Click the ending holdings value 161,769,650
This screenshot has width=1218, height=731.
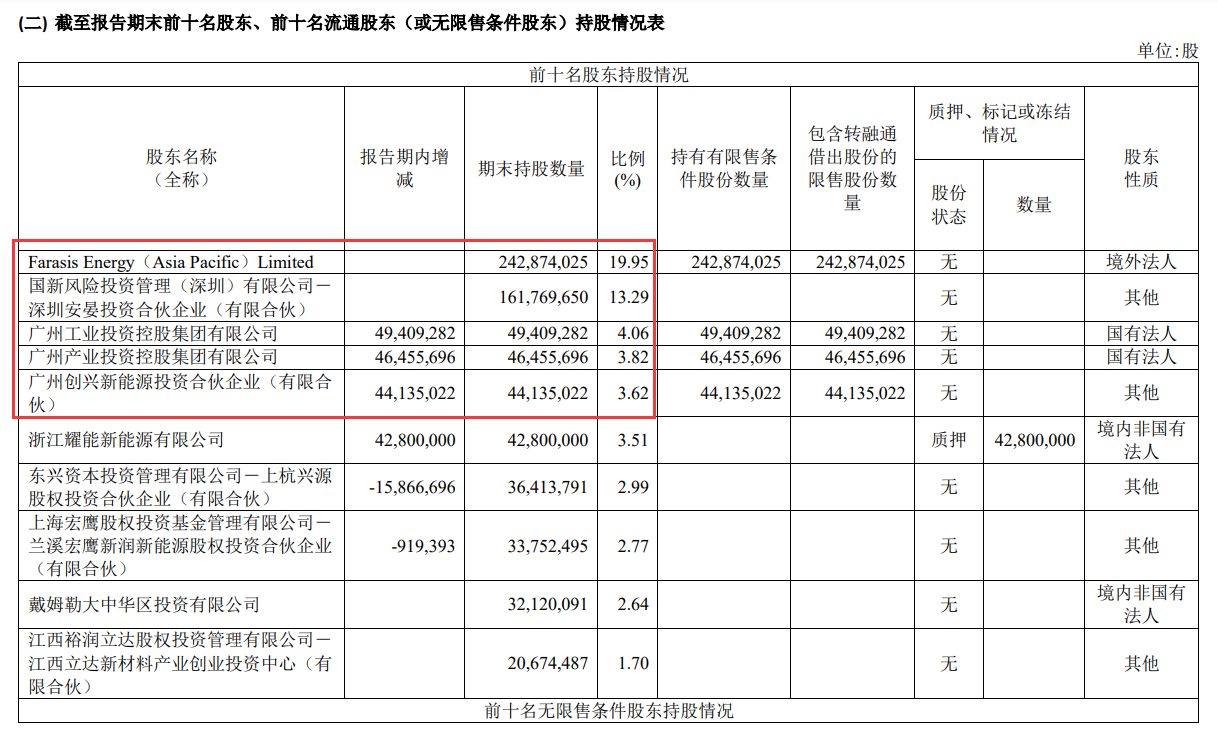click(543, 298)
